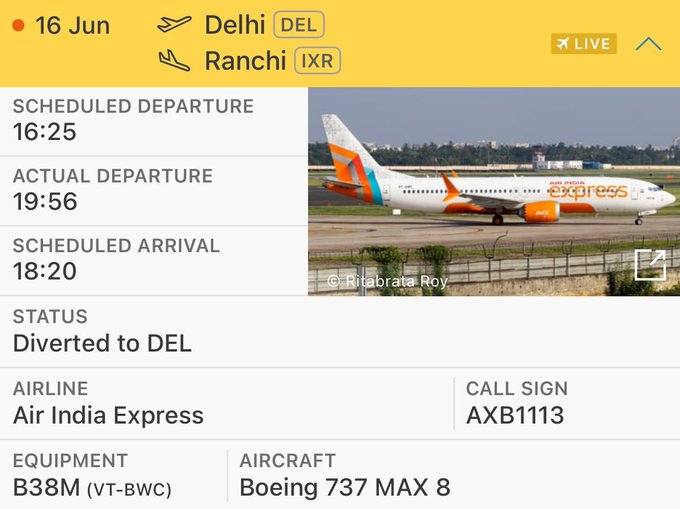Click the AXB1113 call sign
Image resolution: width=680 pixels, height=509 pixels.
coord(515,415)
